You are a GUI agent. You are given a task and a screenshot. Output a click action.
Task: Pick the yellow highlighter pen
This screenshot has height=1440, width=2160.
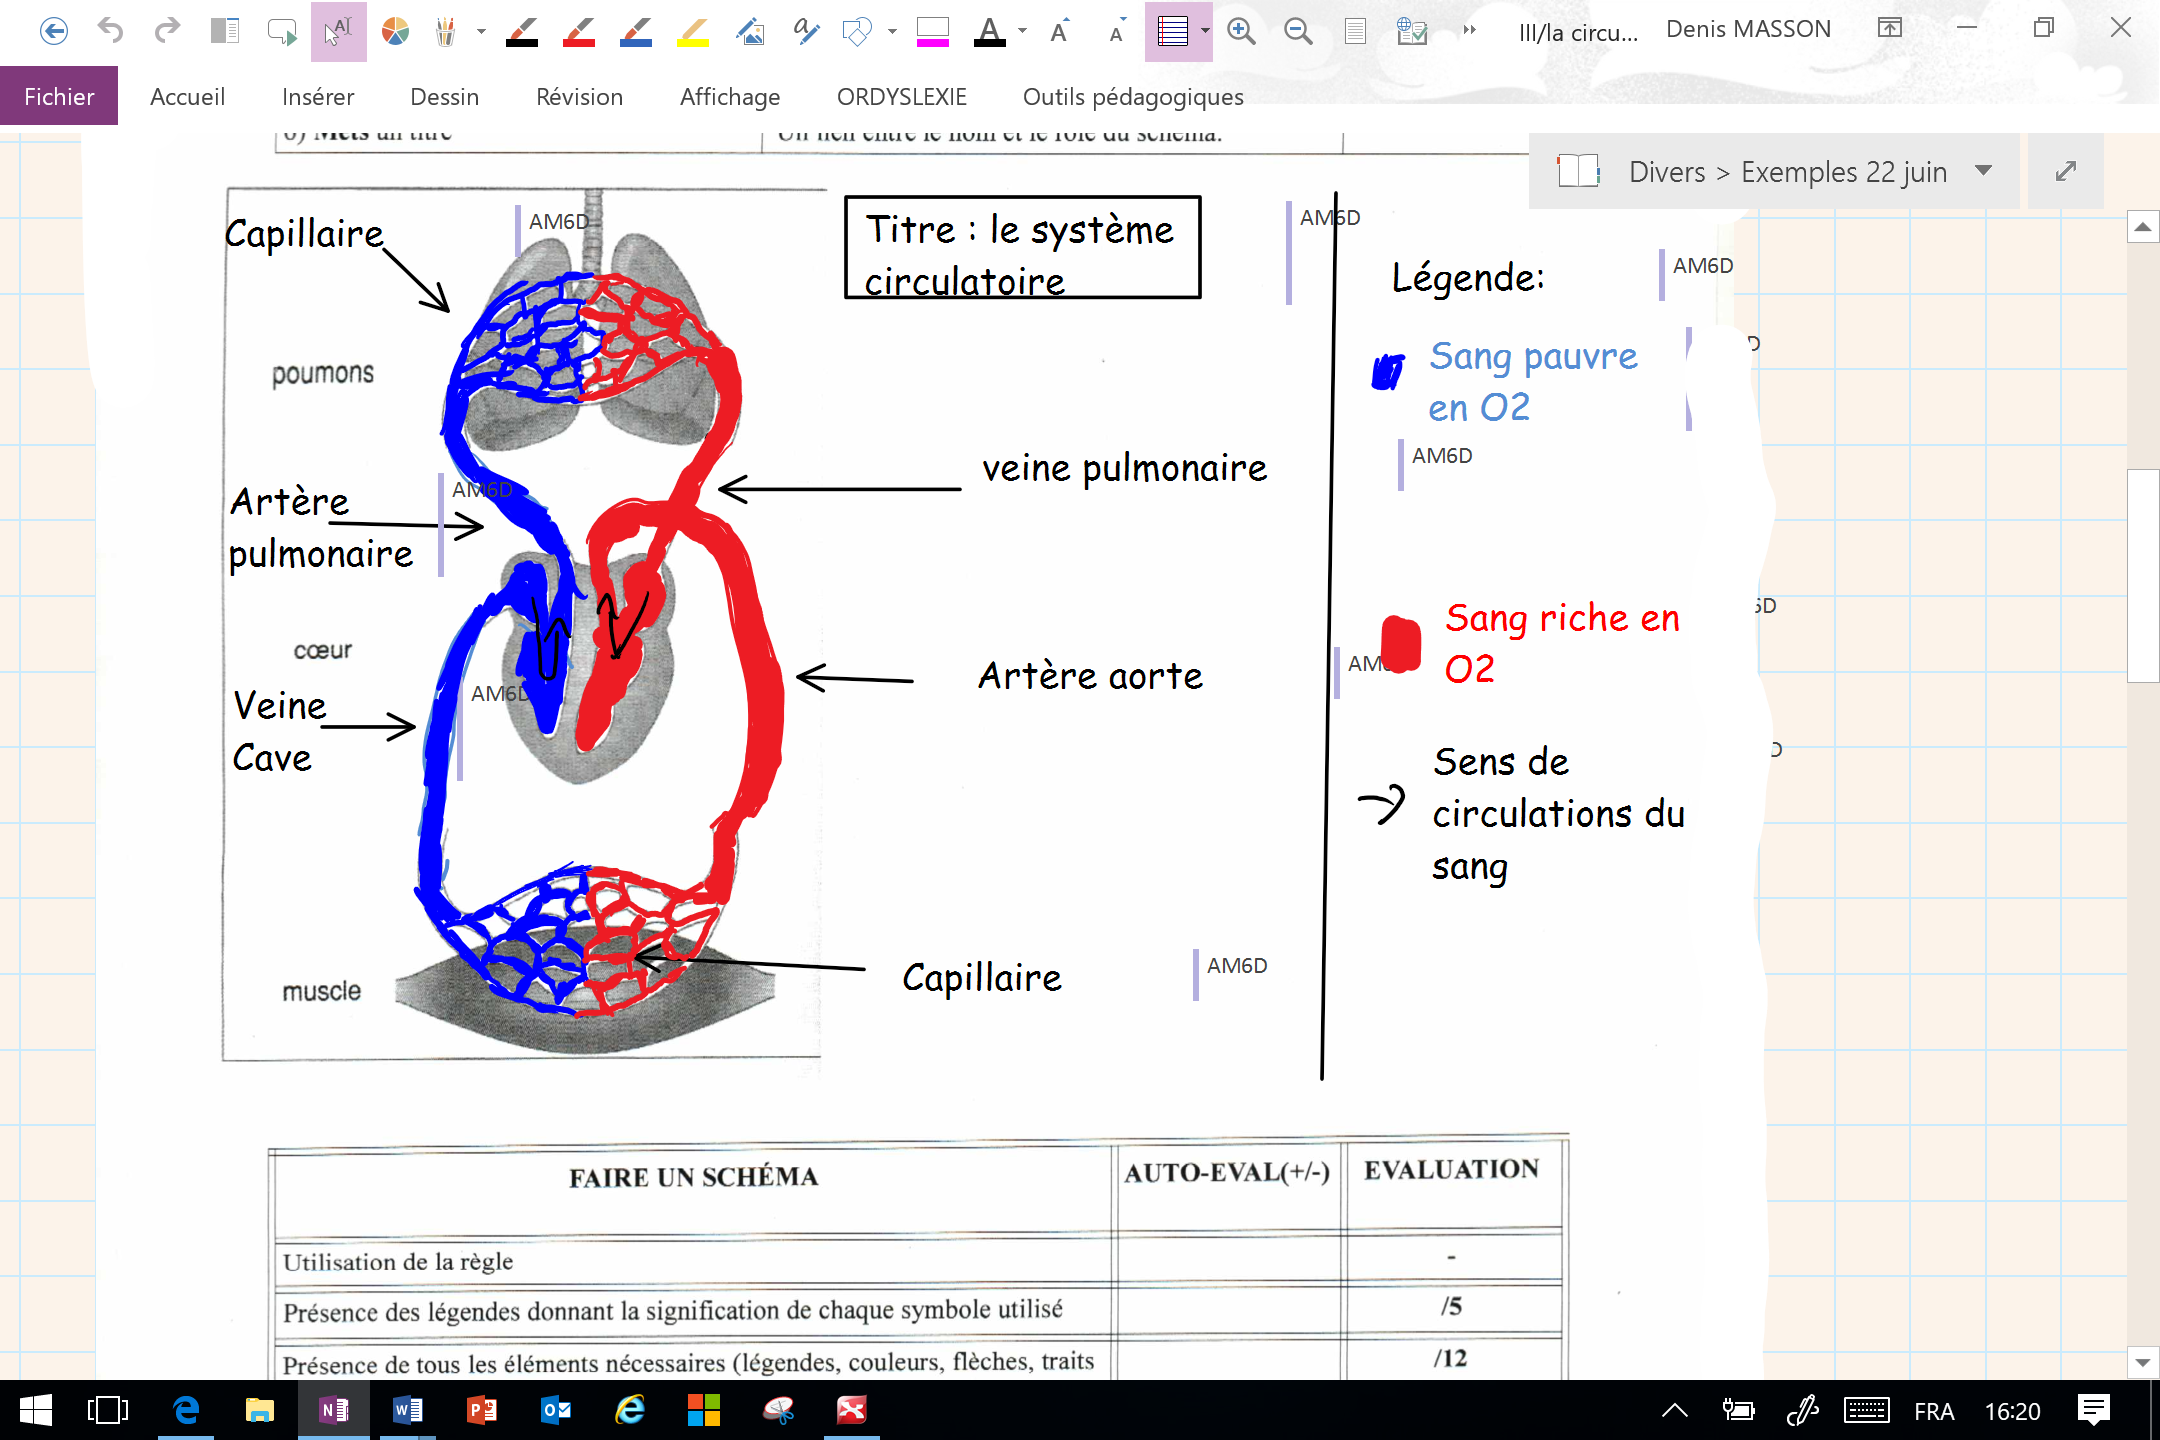(692, 31)
